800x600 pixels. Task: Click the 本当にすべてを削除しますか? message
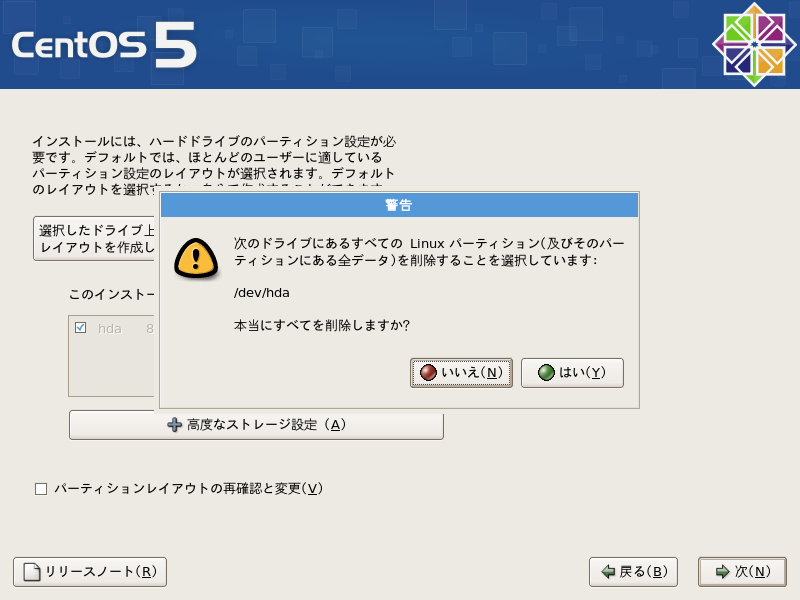pyautogui.click(x=322, y=326)
